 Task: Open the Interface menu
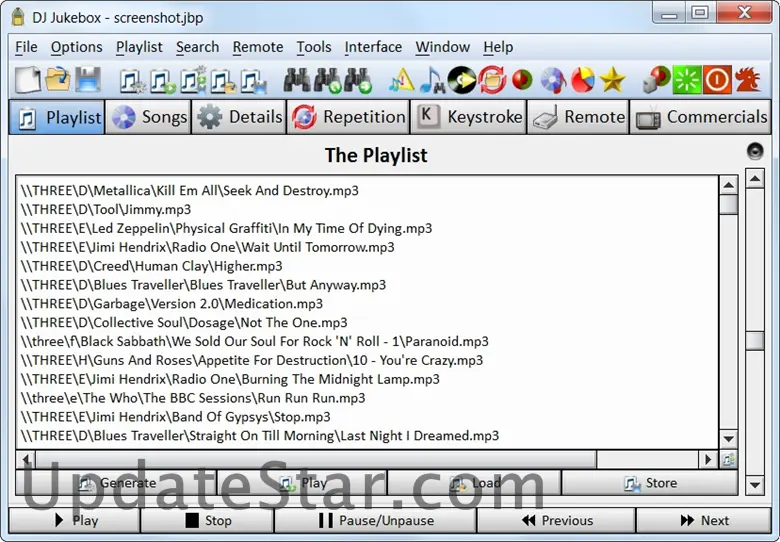[x=373, y=47]
